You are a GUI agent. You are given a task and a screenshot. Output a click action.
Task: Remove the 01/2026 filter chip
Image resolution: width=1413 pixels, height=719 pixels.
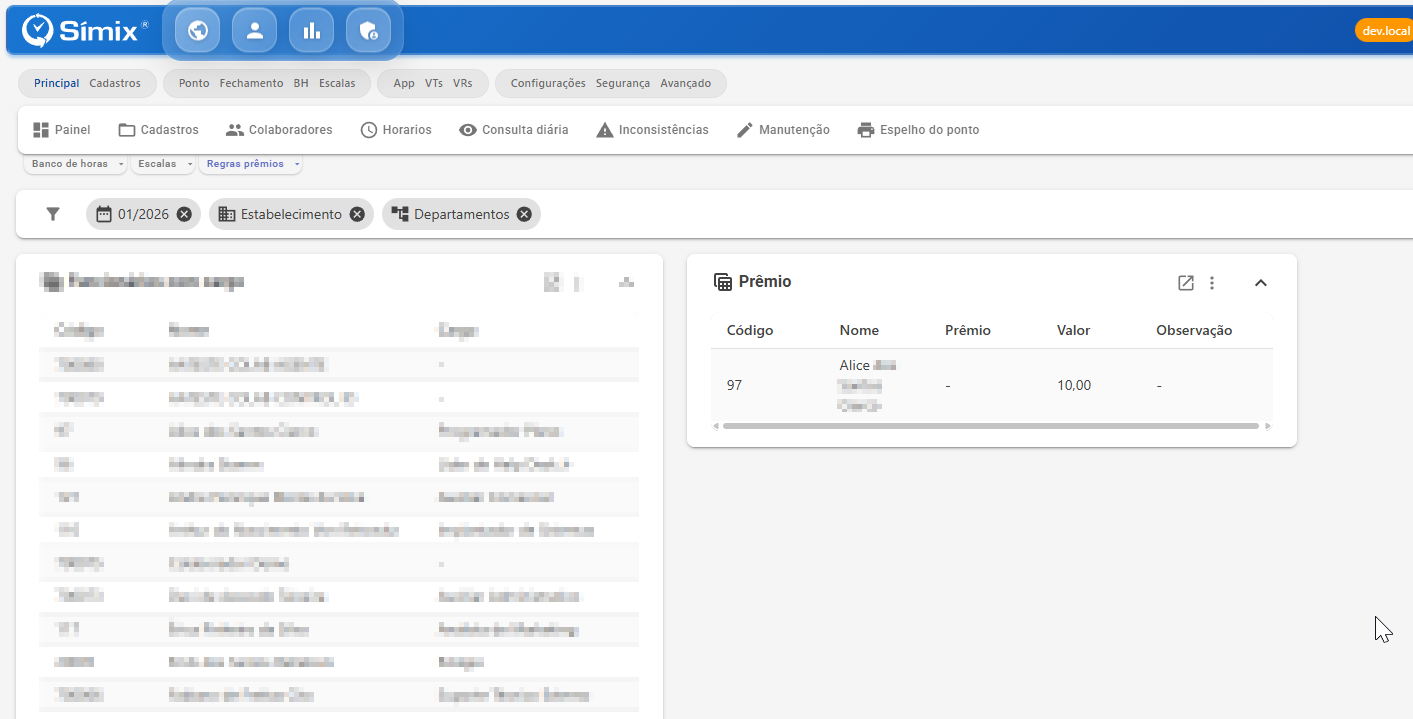[184, 214]
